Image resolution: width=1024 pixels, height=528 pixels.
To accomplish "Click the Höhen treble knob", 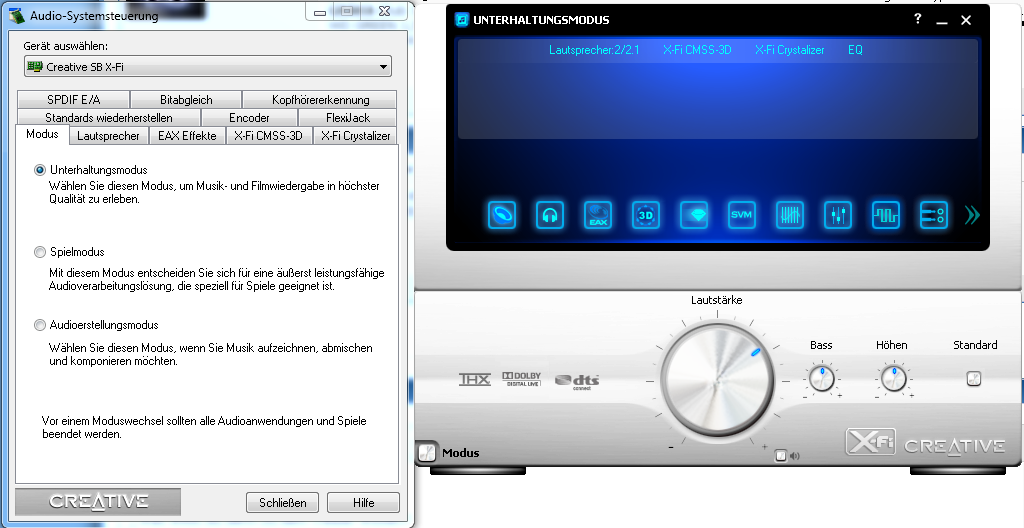I will (892, 378).
